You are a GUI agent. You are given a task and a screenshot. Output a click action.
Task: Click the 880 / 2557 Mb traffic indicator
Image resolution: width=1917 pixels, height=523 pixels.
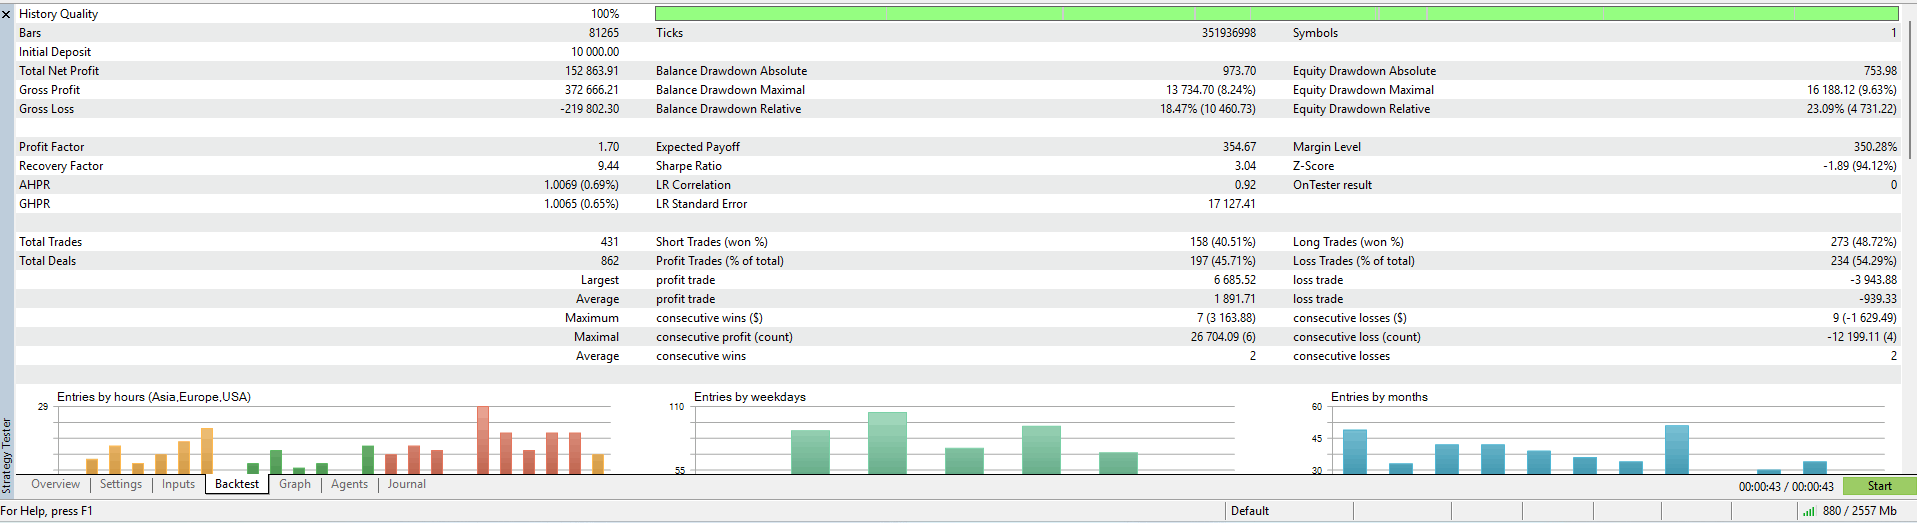(x=1859, y=511)
